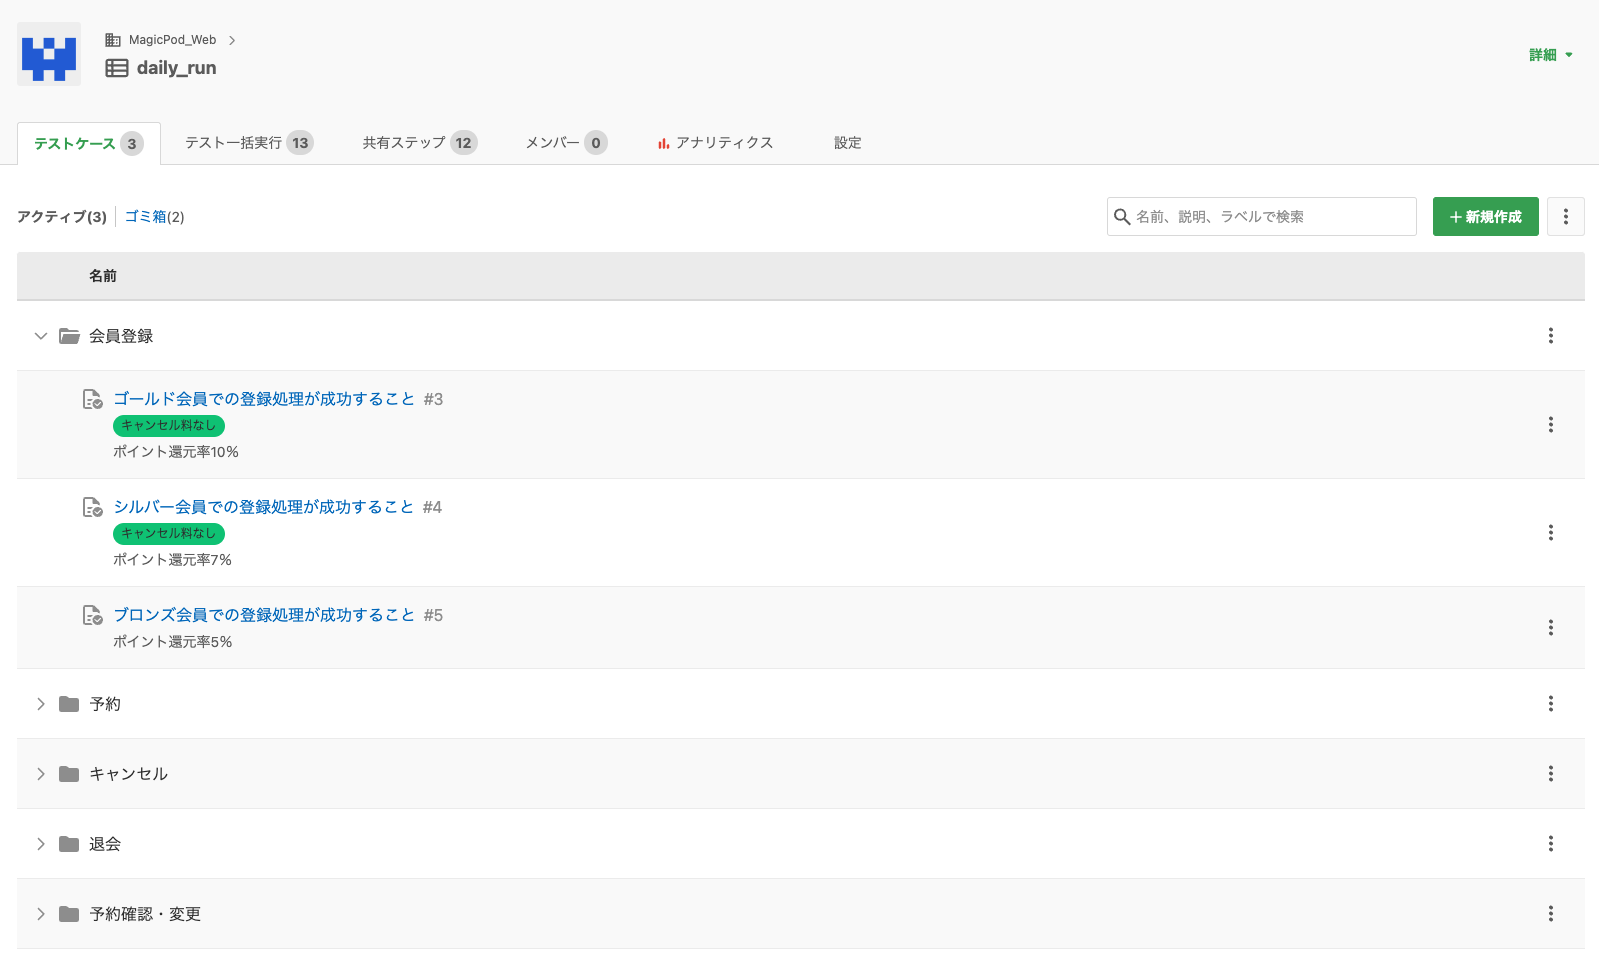Switch to the 共有ステップ tab
Screen dimensions: 1599x963
click(418, 143)
